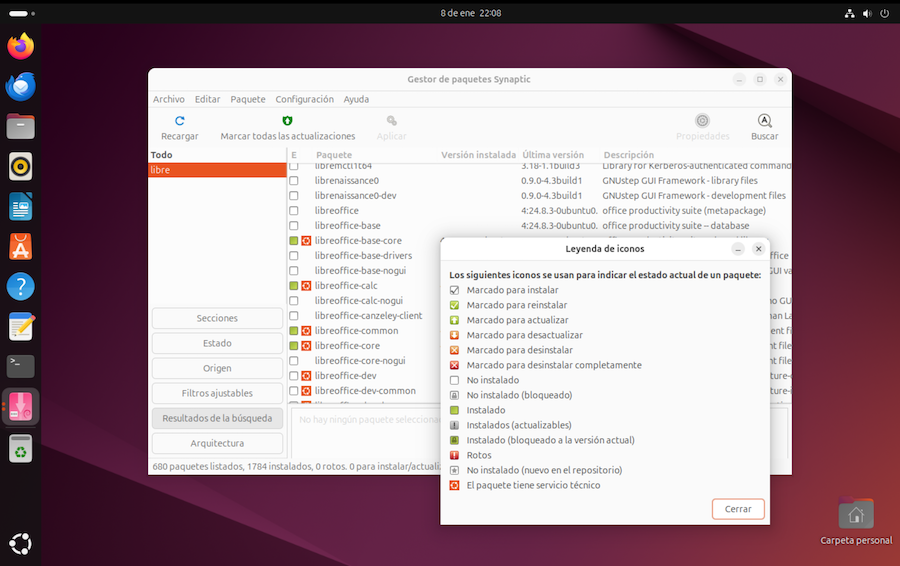The width and height of the screenshot is (900, 566).
Task: Launch Thunderbird mail from the dock
Action: point(21,87)
